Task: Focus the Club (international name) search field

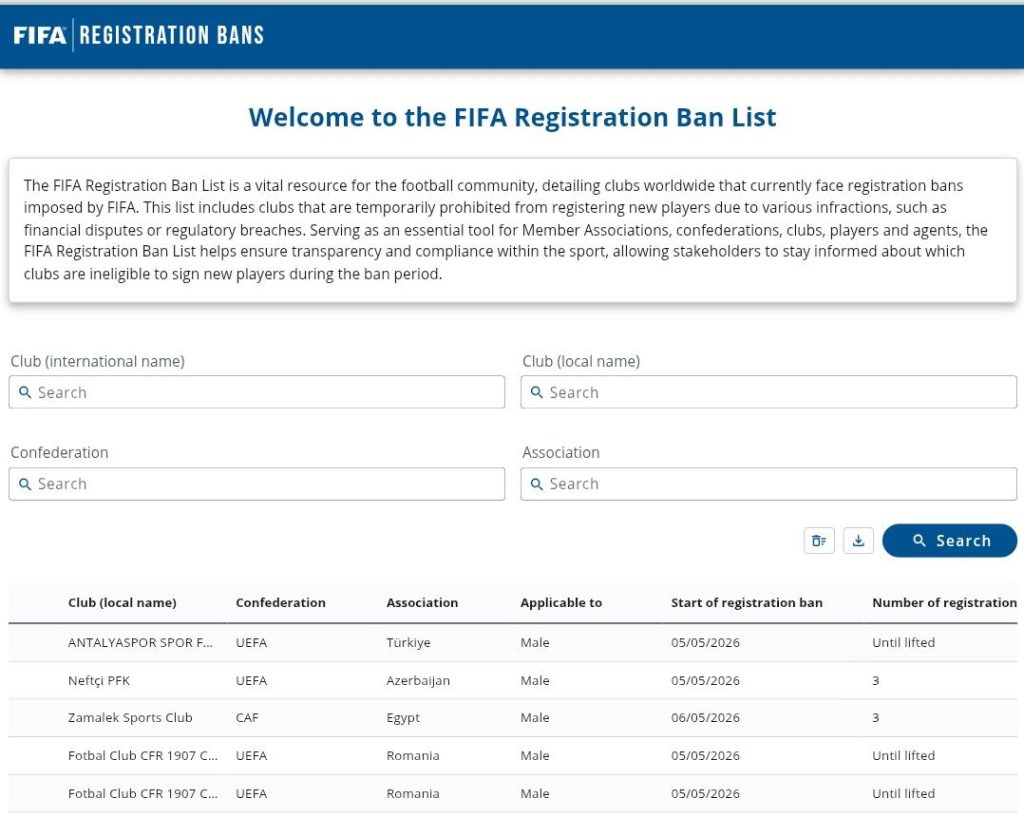Action: pyautogui.click(x=257, y=392)
